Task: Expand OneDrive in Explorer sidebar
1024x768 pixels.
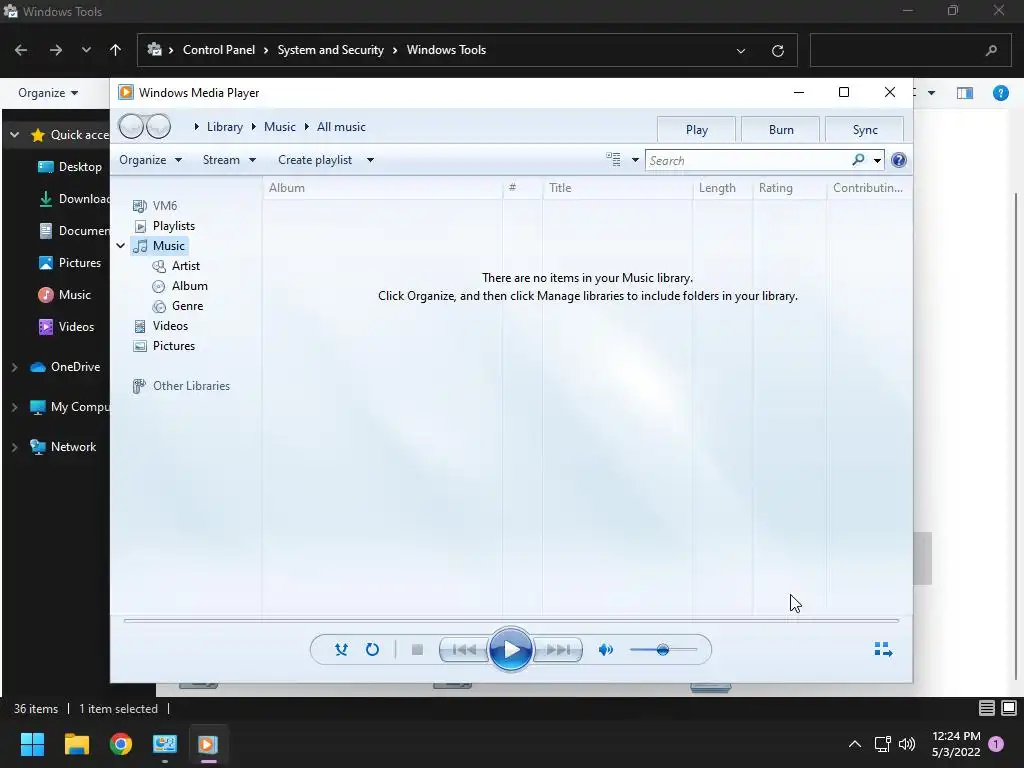Action: 14,367
